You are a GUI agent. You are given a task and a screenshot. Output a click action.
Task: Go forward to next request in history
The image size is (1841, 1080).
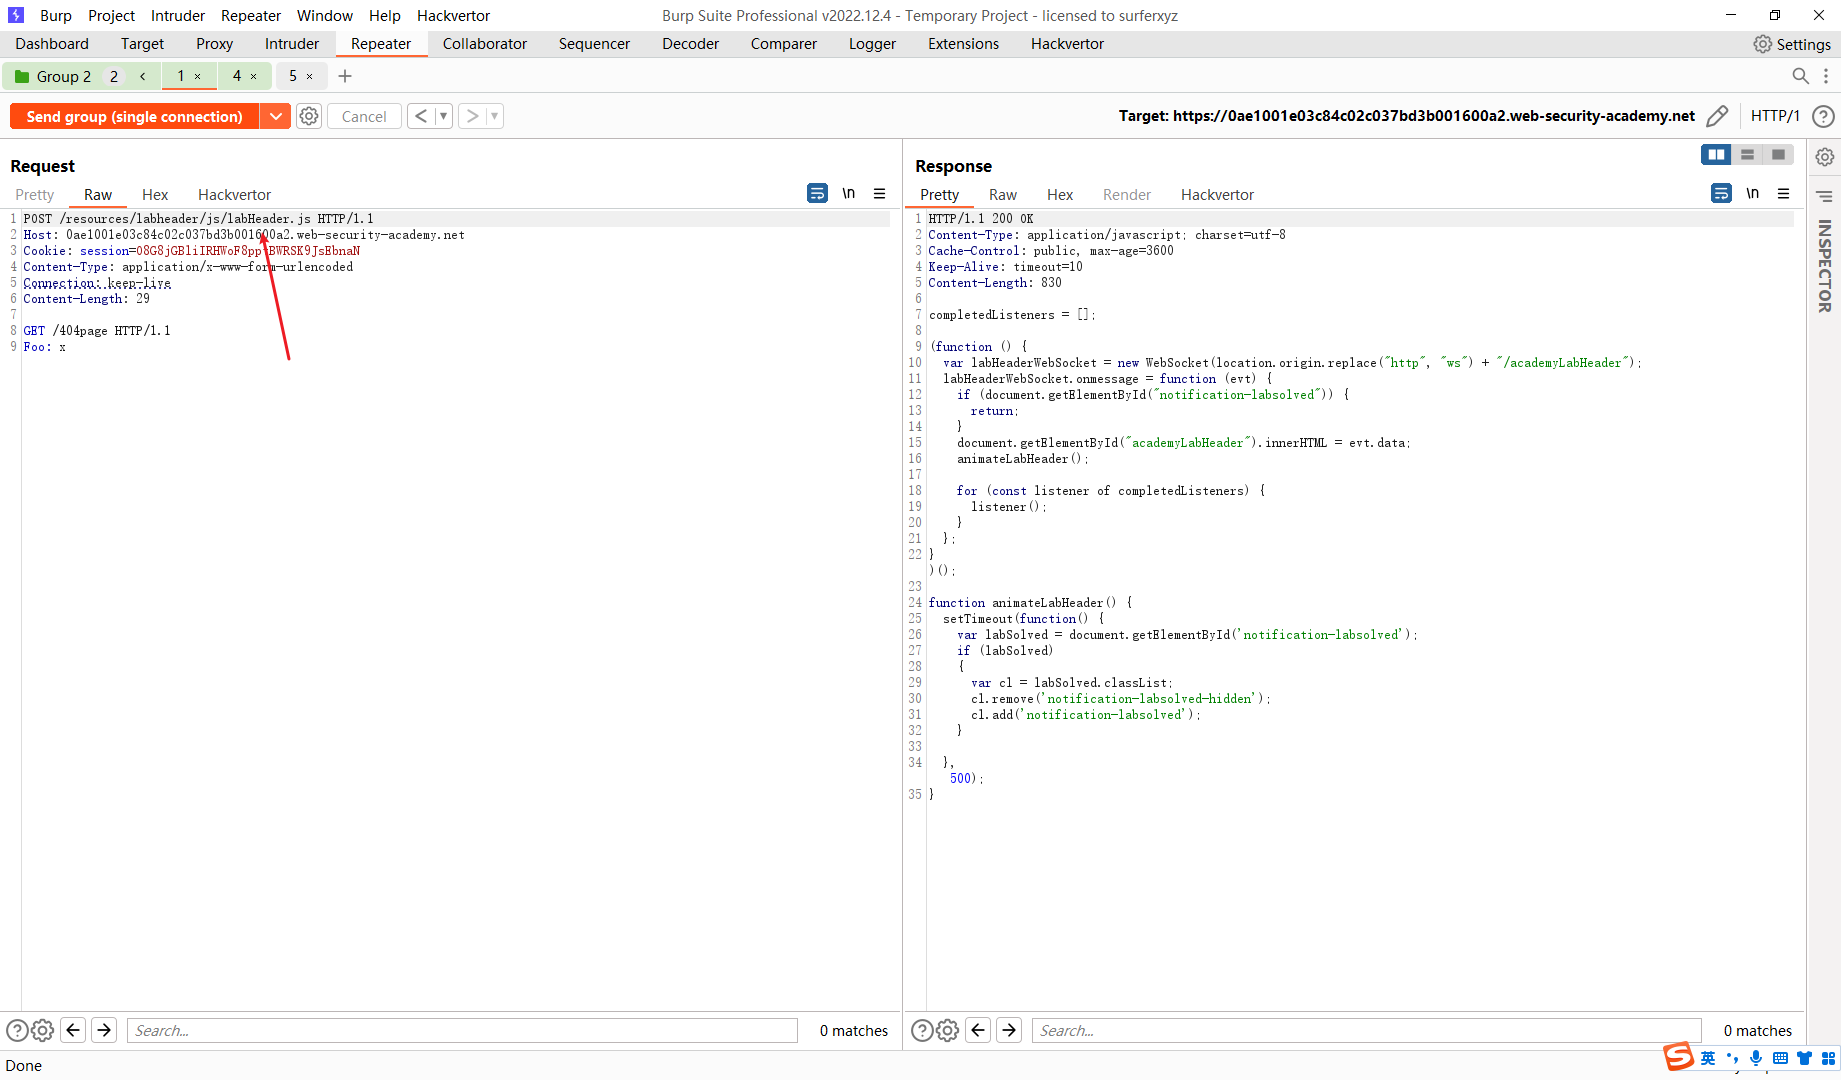(x=472, y=116)
